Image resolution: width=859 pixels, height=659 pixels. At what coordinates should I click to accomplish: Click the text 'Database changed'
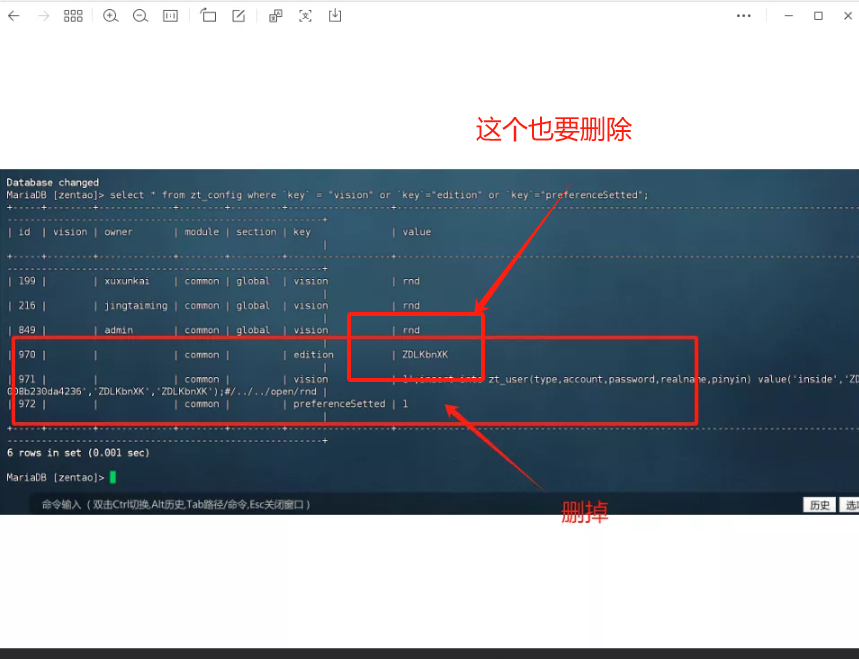(x=53, y=182)
